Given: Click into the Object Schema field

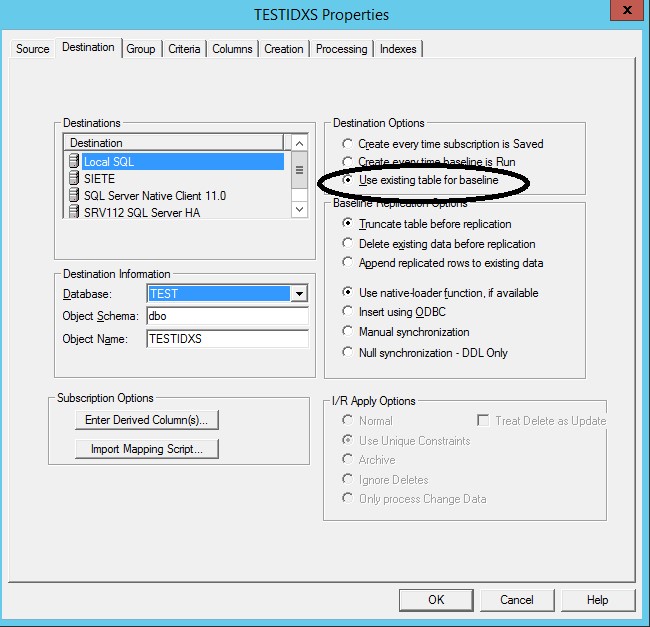Looking at the screenshot, I should coord(227,316).
